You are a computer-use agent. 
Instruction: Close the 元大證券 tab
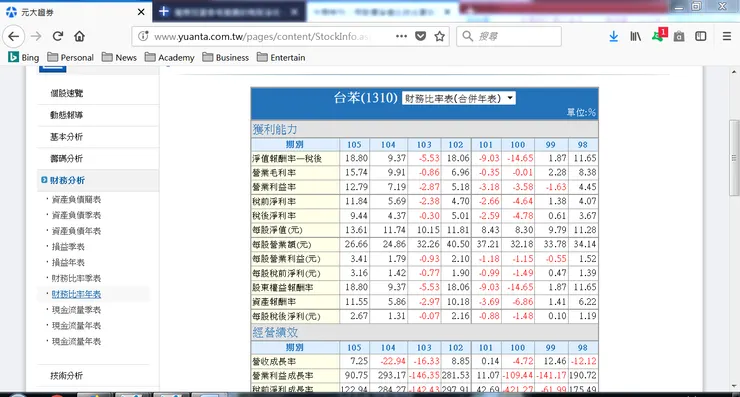point(141,12)
